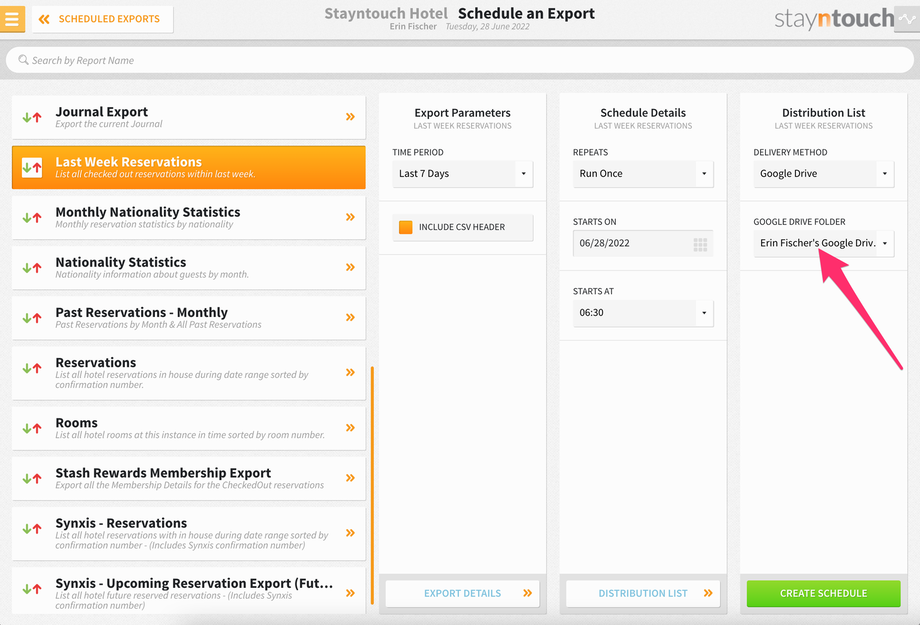Open Past Reservations - Monthly report
Image resolution: width=920 pixels, height=625 pixels.
pyautogui.click(x=188, y=318)
